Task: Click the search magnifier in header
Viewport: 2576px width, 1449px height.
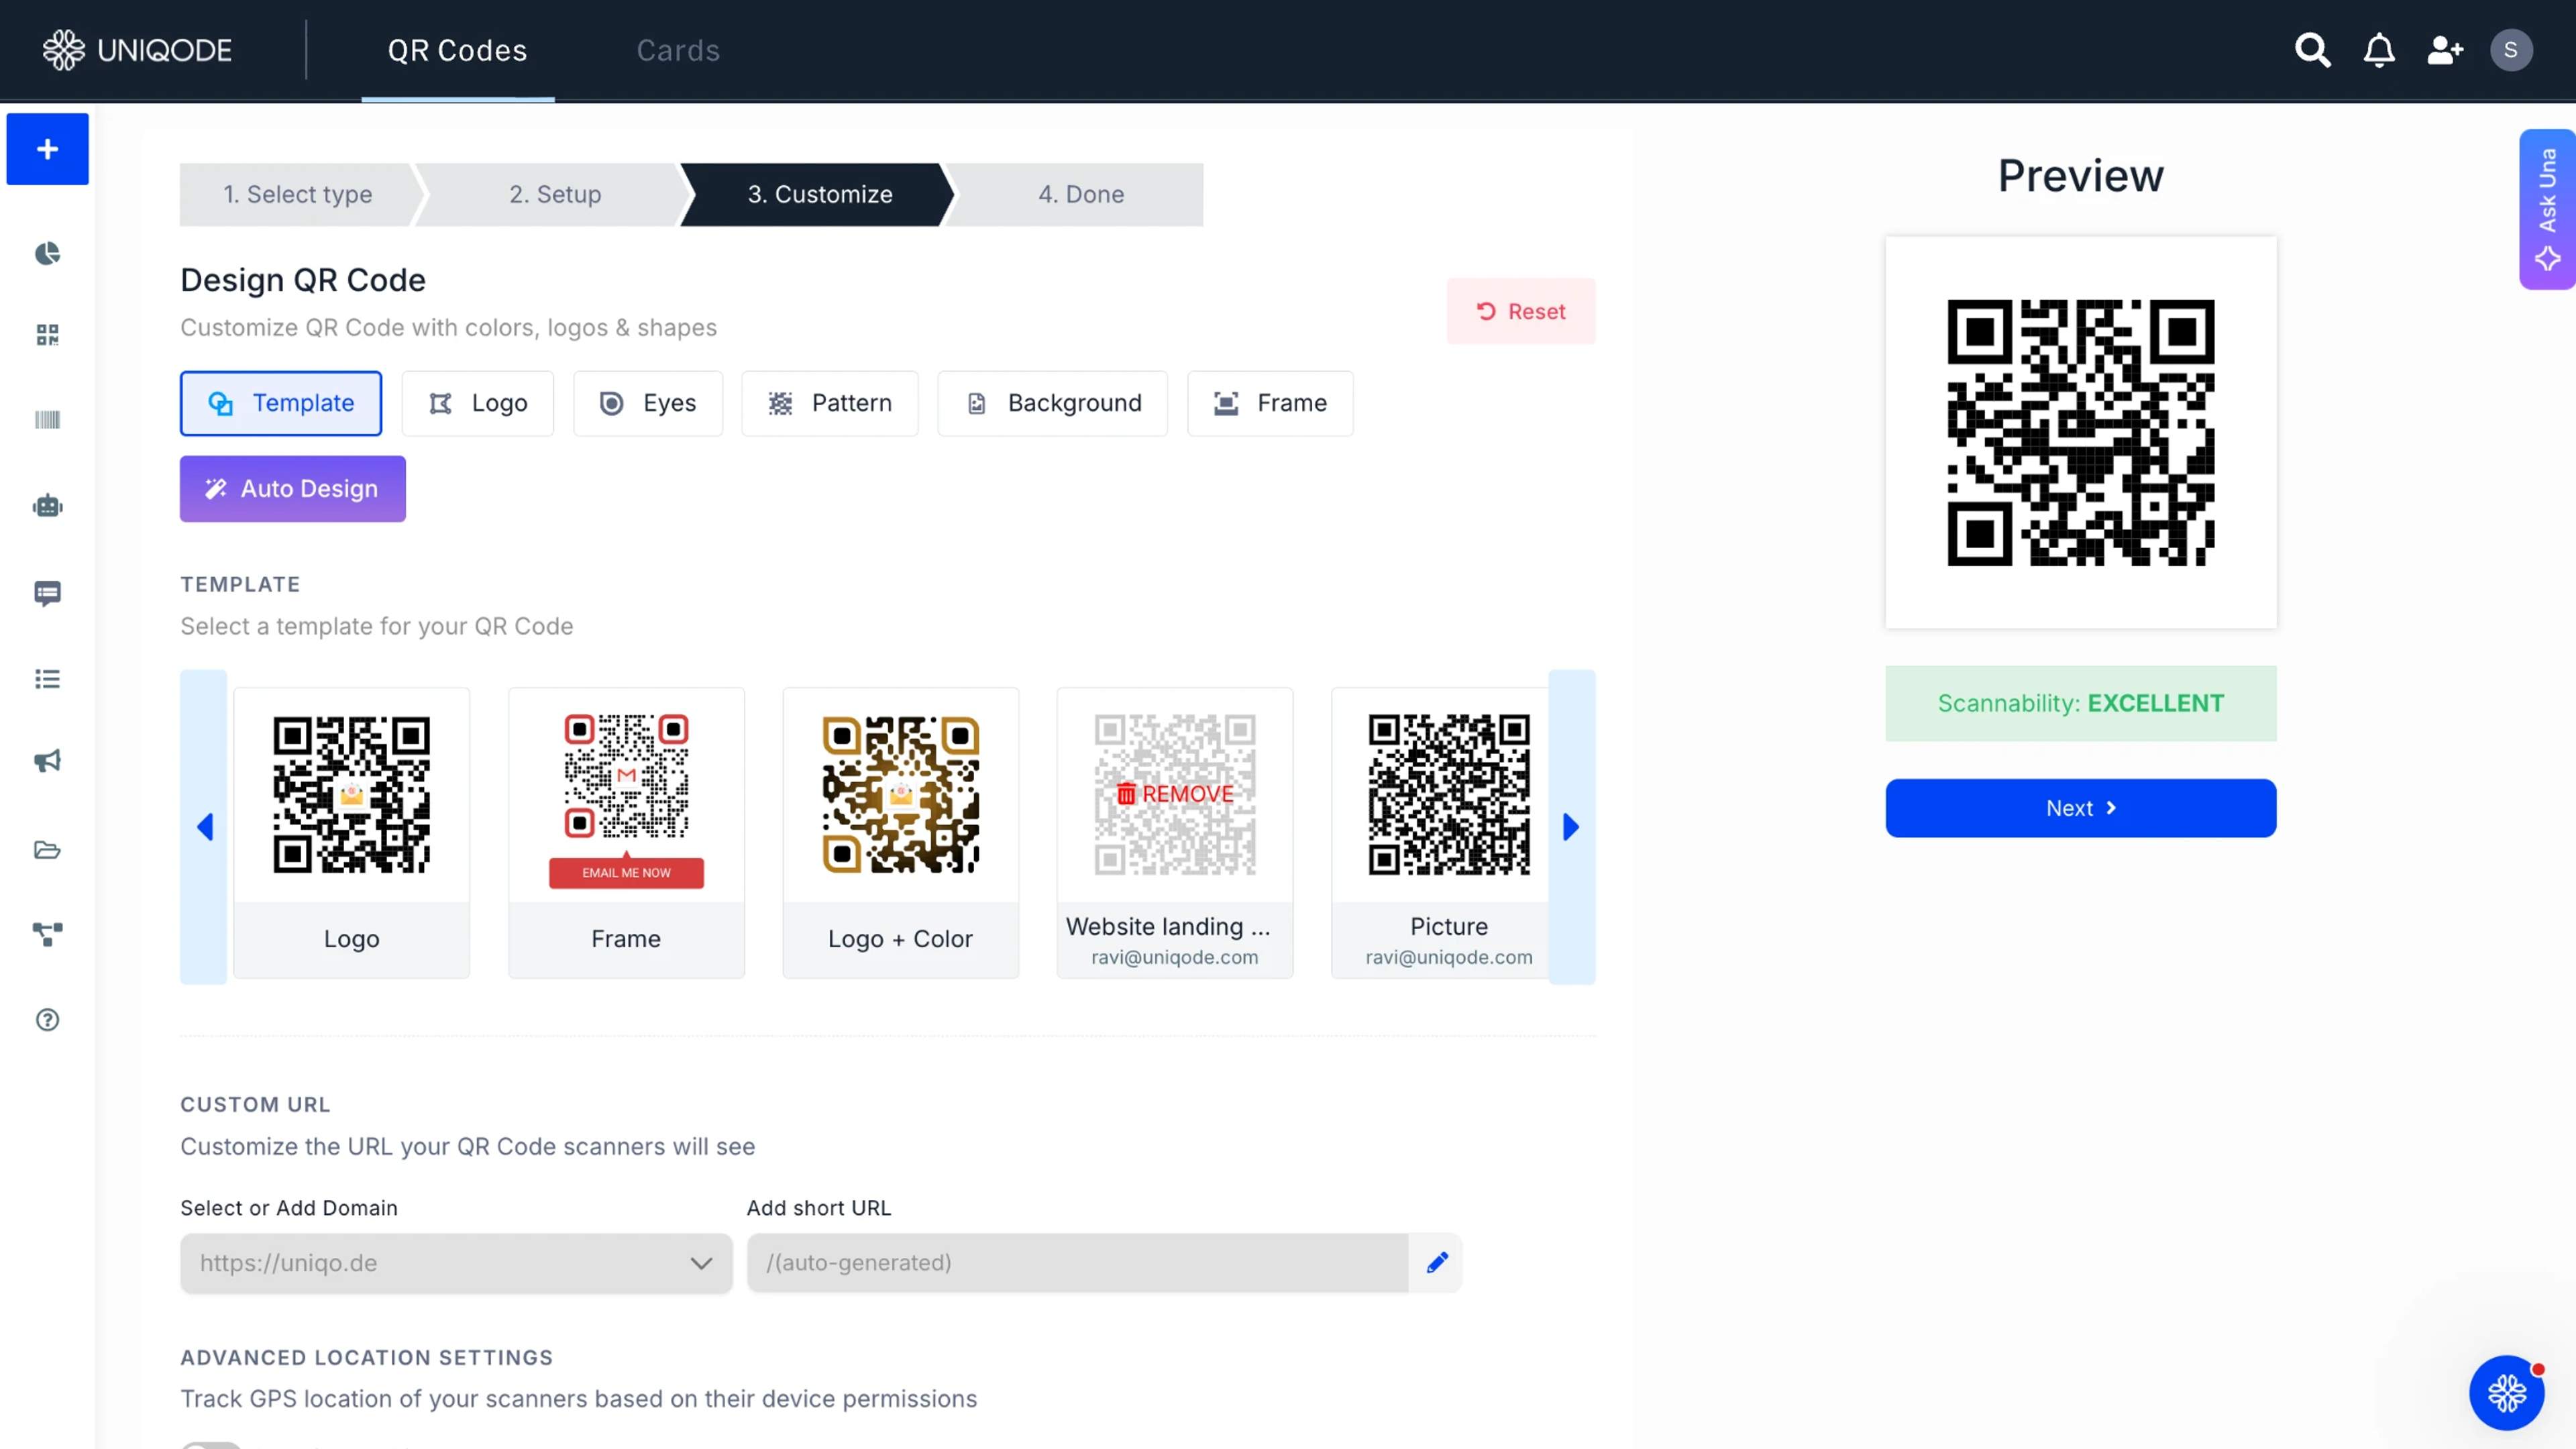Action: pyautogui.click(x=2312, y=50)
